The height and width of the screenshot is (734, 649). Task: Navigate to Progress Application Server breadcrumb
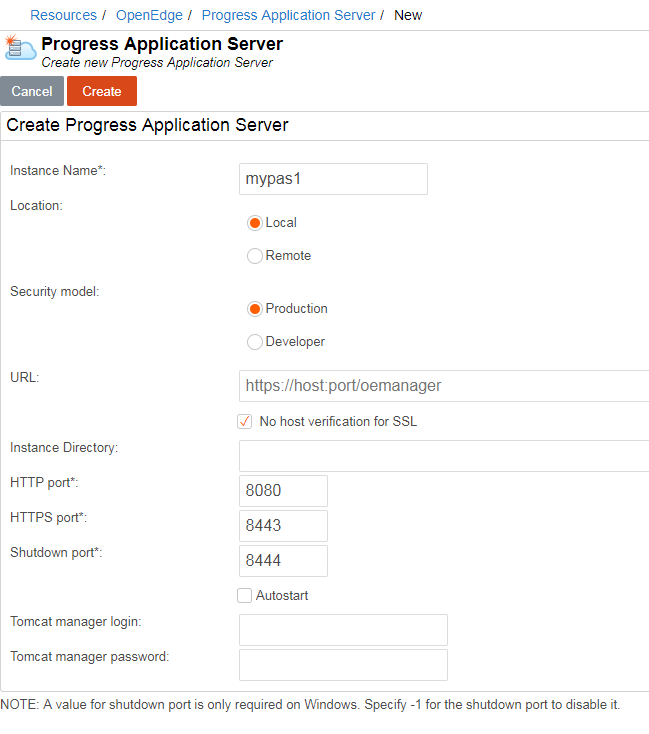pos(288,15)
